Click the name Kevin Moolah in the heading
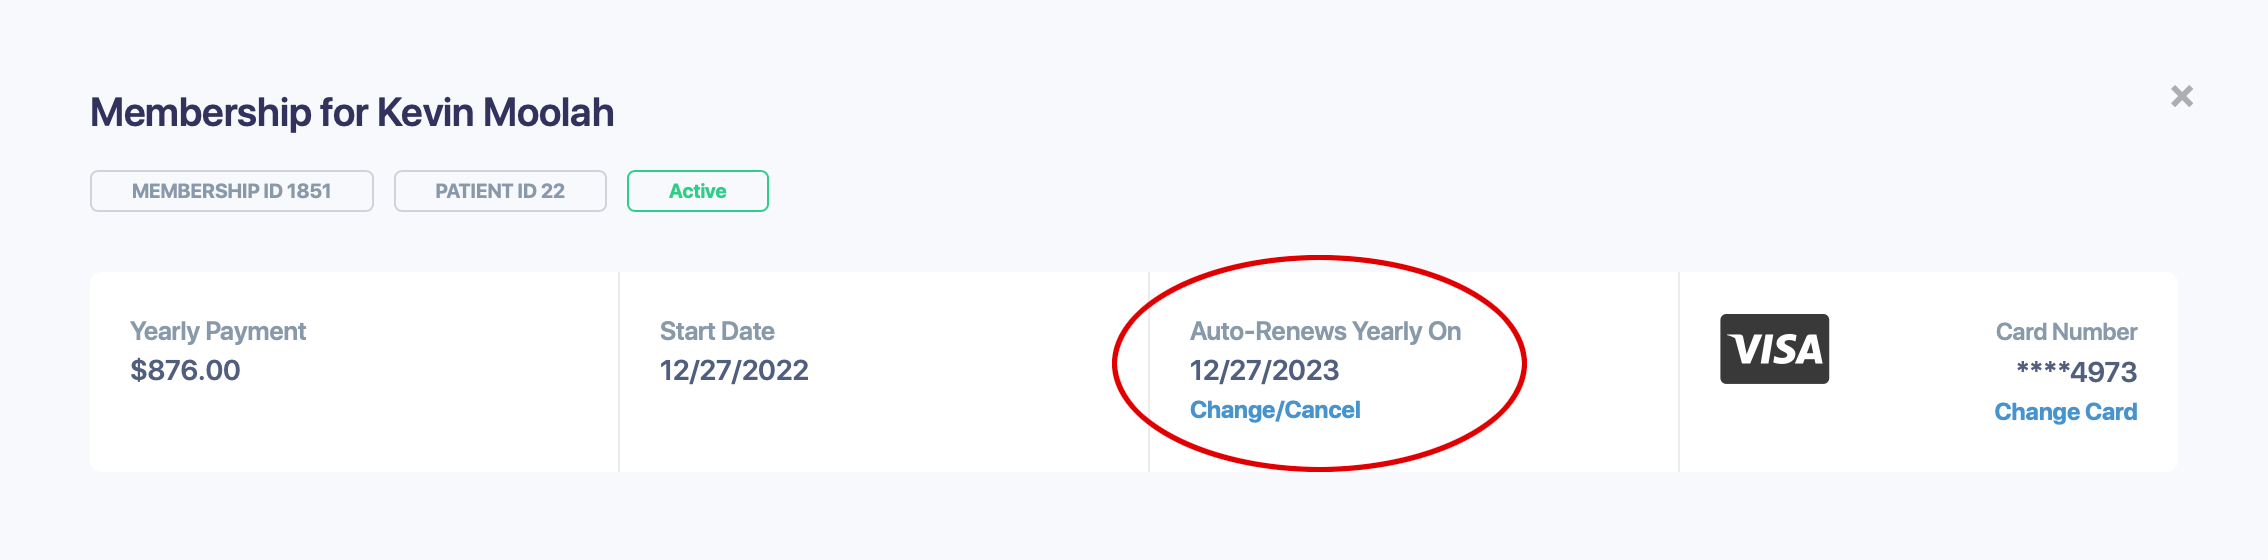This screenshot has width=2268, height=560. pyautogui.click(x=495, y=113)
